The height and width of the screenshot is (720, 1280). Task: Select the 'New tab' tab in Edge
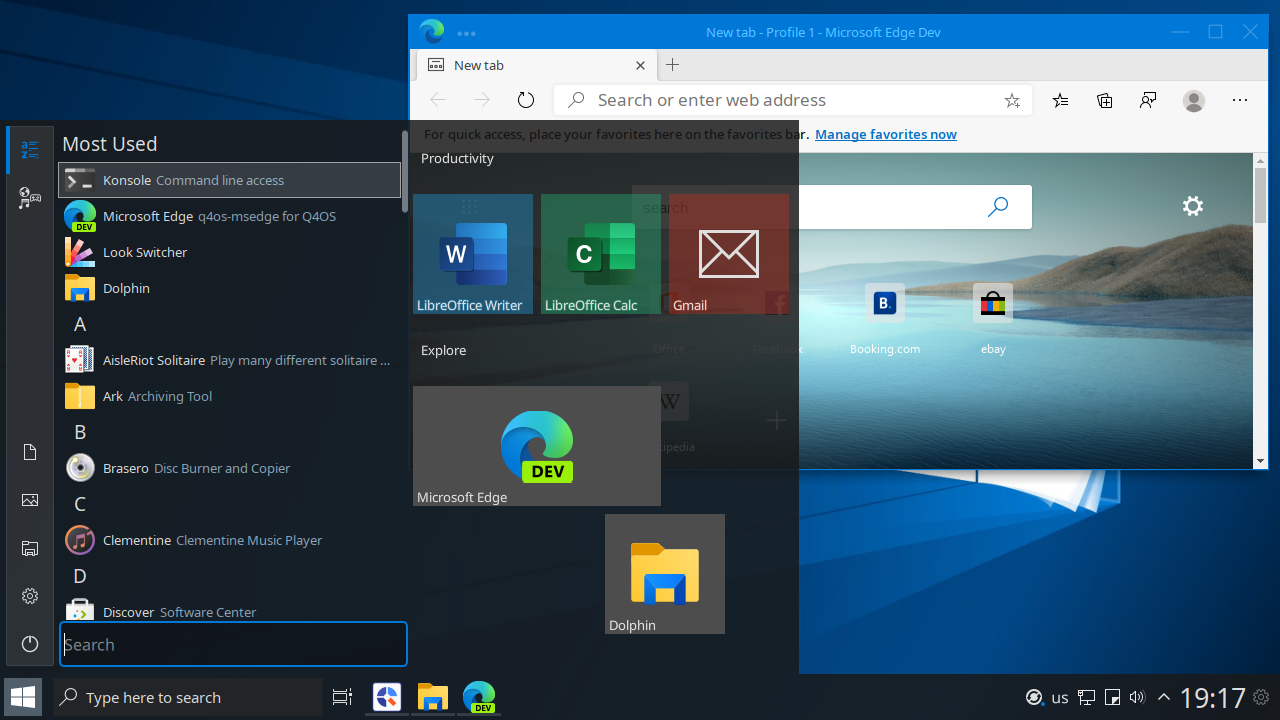[x=535, y=65]
